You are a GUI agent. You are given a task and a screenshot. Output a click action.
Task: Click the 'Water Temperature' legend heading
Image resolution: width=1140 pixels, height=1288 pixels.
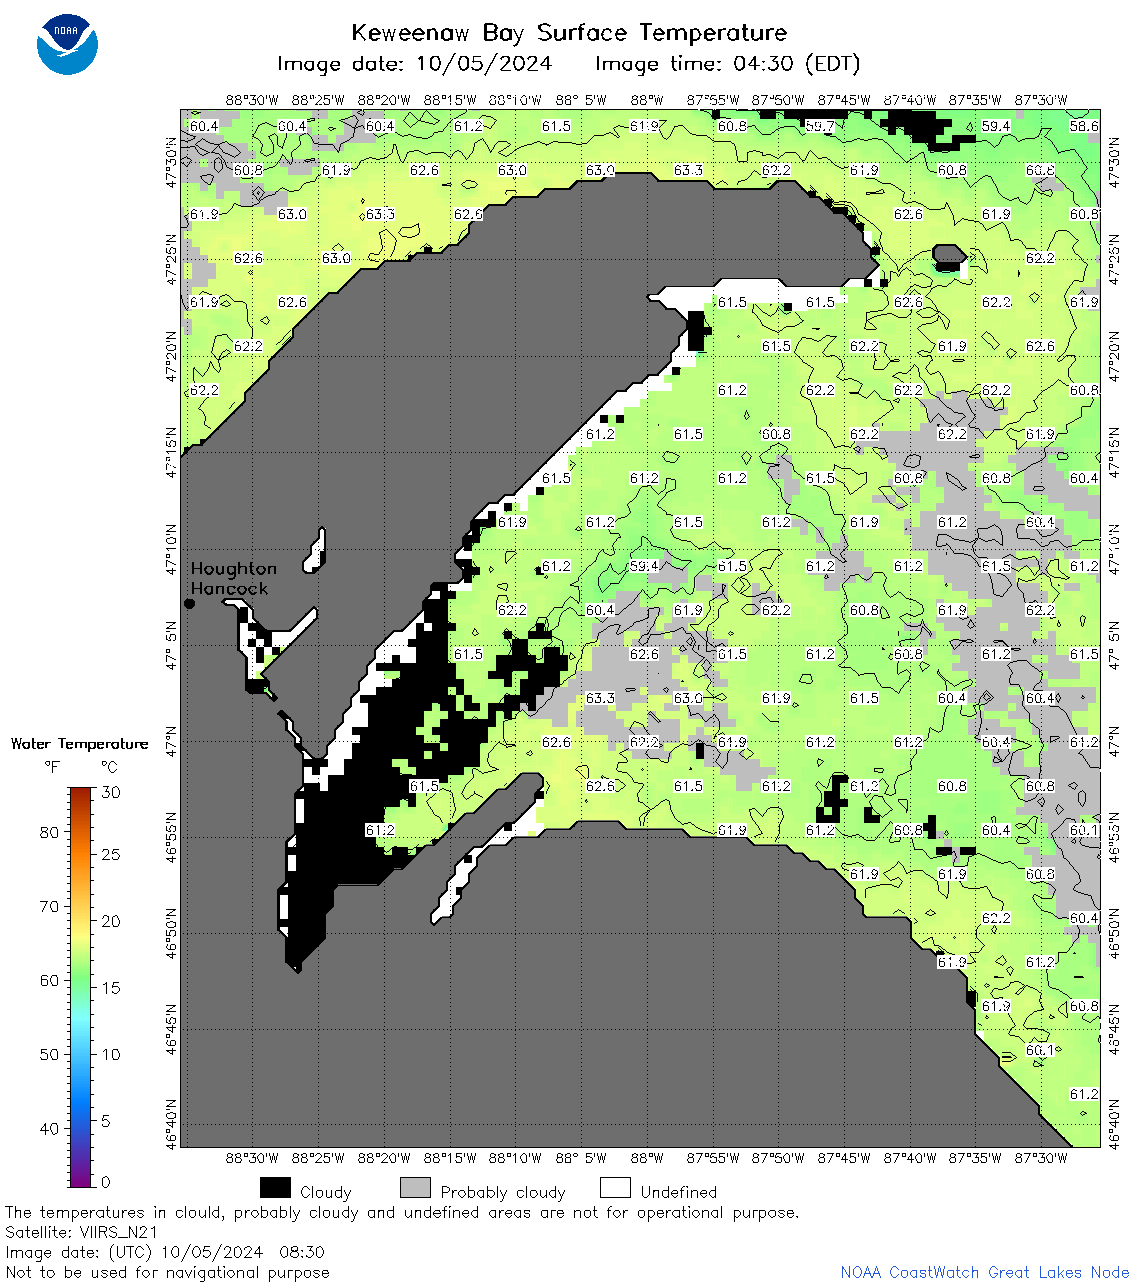click(79, 744)
